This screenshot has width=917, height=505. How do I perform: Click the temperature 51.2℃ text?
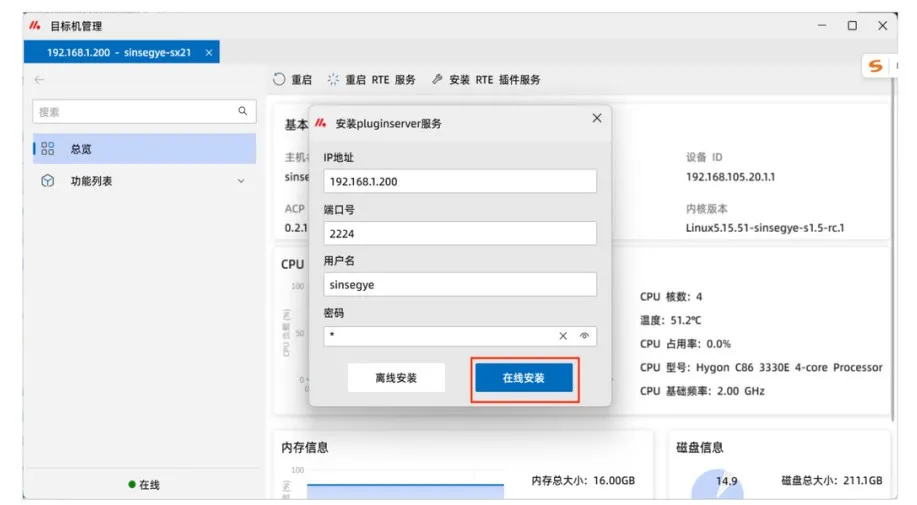tap(670, 320)
